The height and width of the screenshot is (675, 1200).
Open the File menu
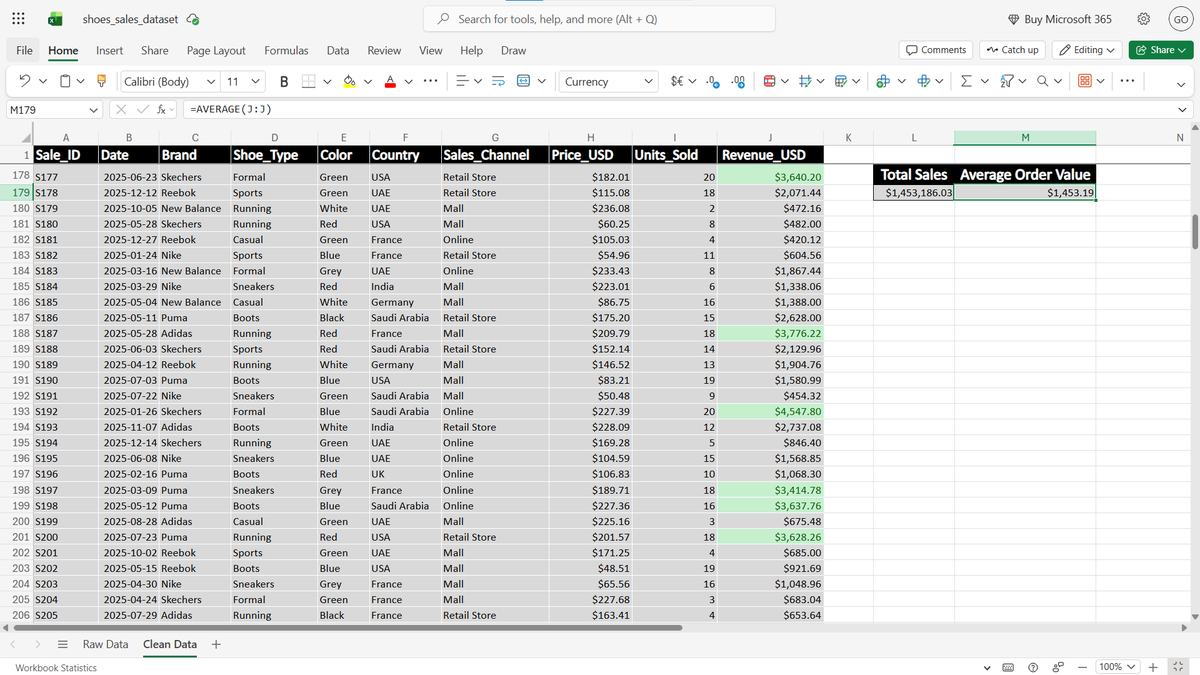[x=25, y=50]
